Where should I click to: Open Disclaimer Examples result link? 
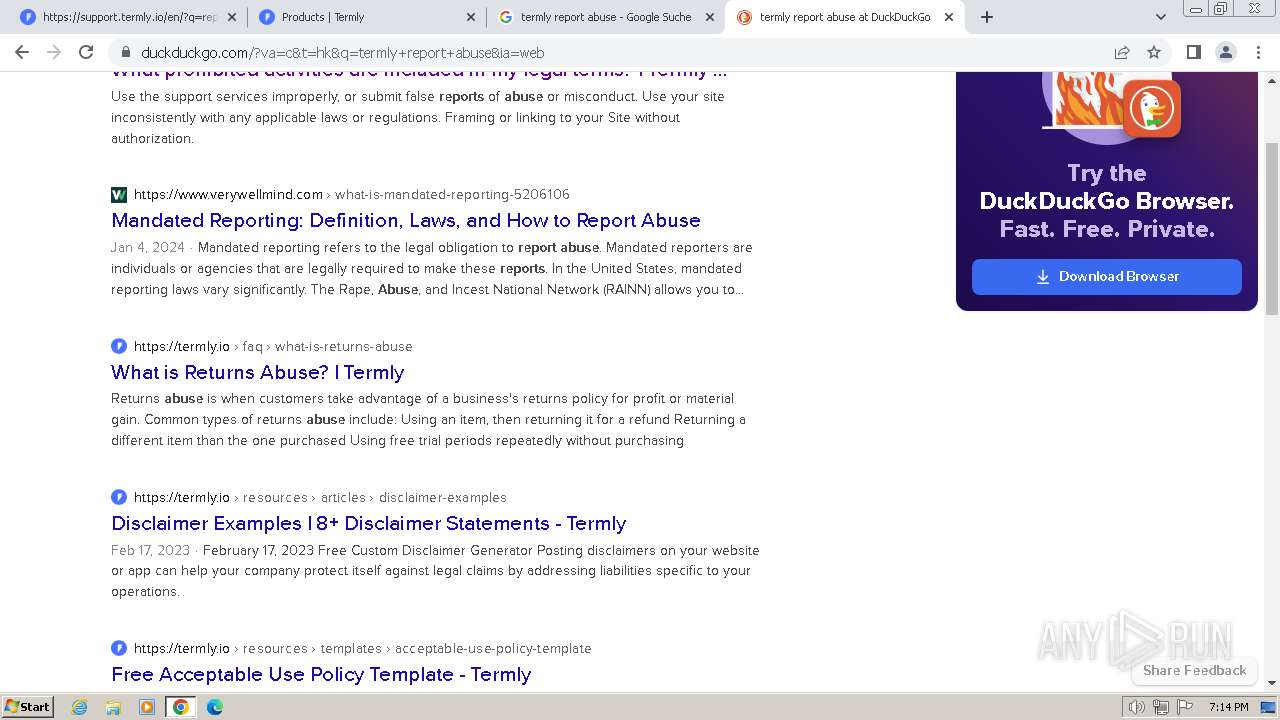tap(369, 523)
